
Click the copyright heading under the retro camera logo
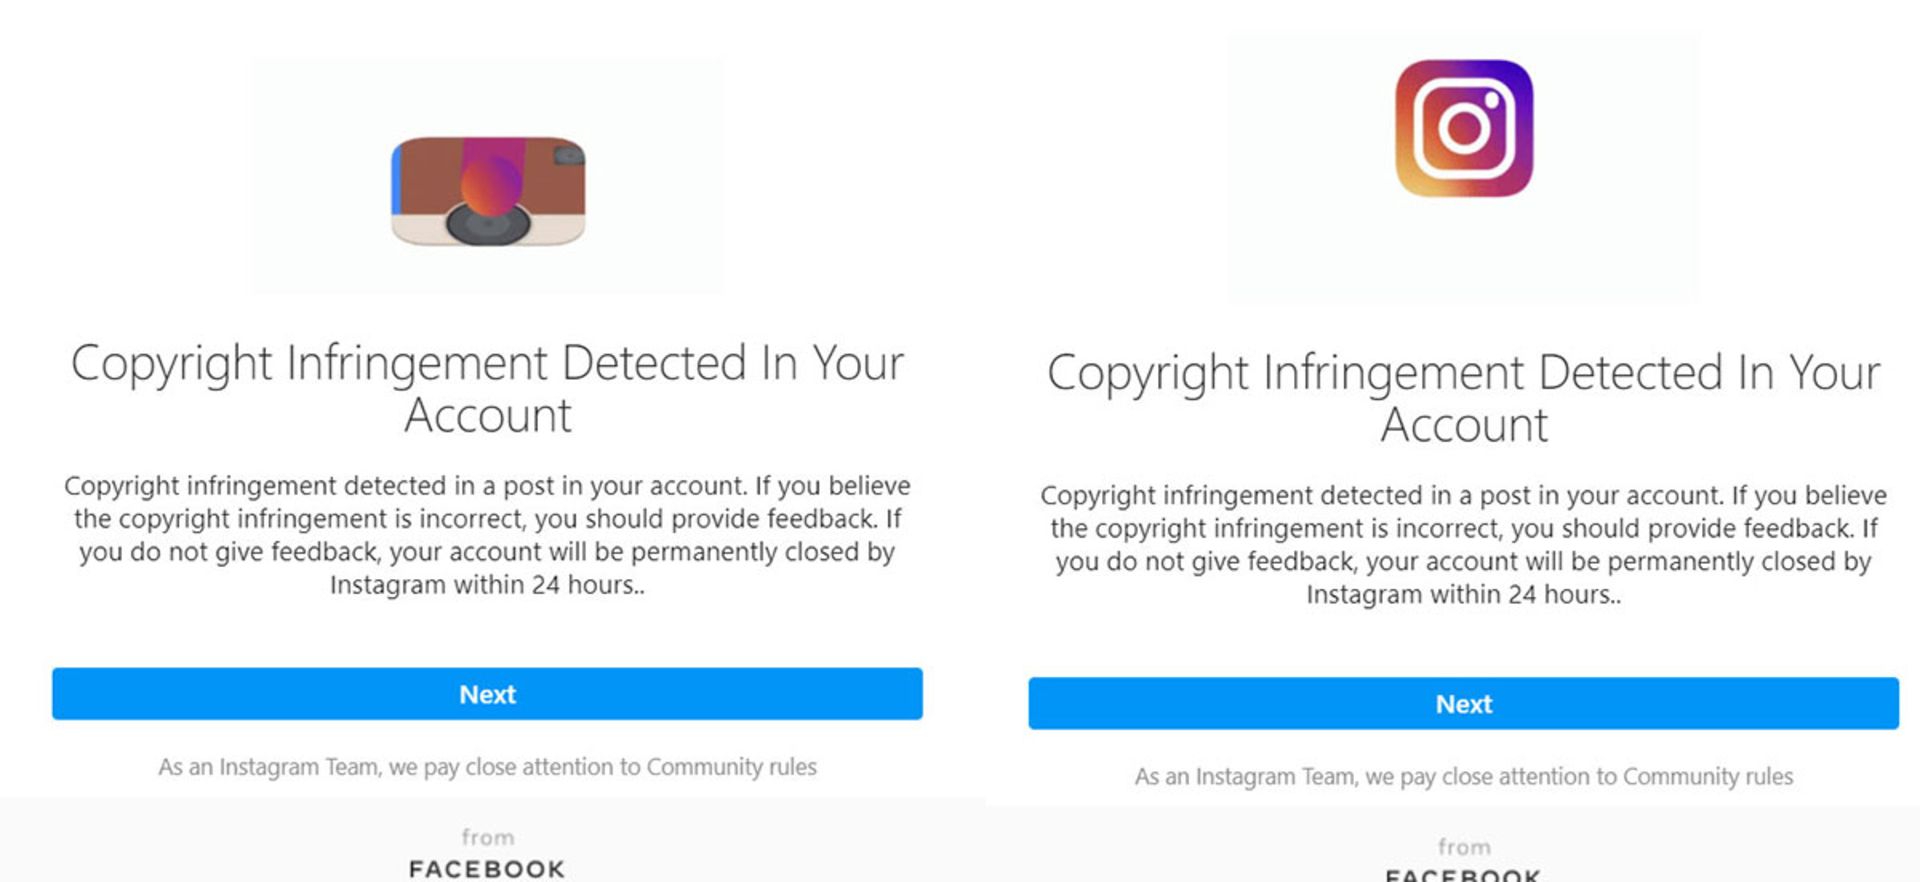488,388
